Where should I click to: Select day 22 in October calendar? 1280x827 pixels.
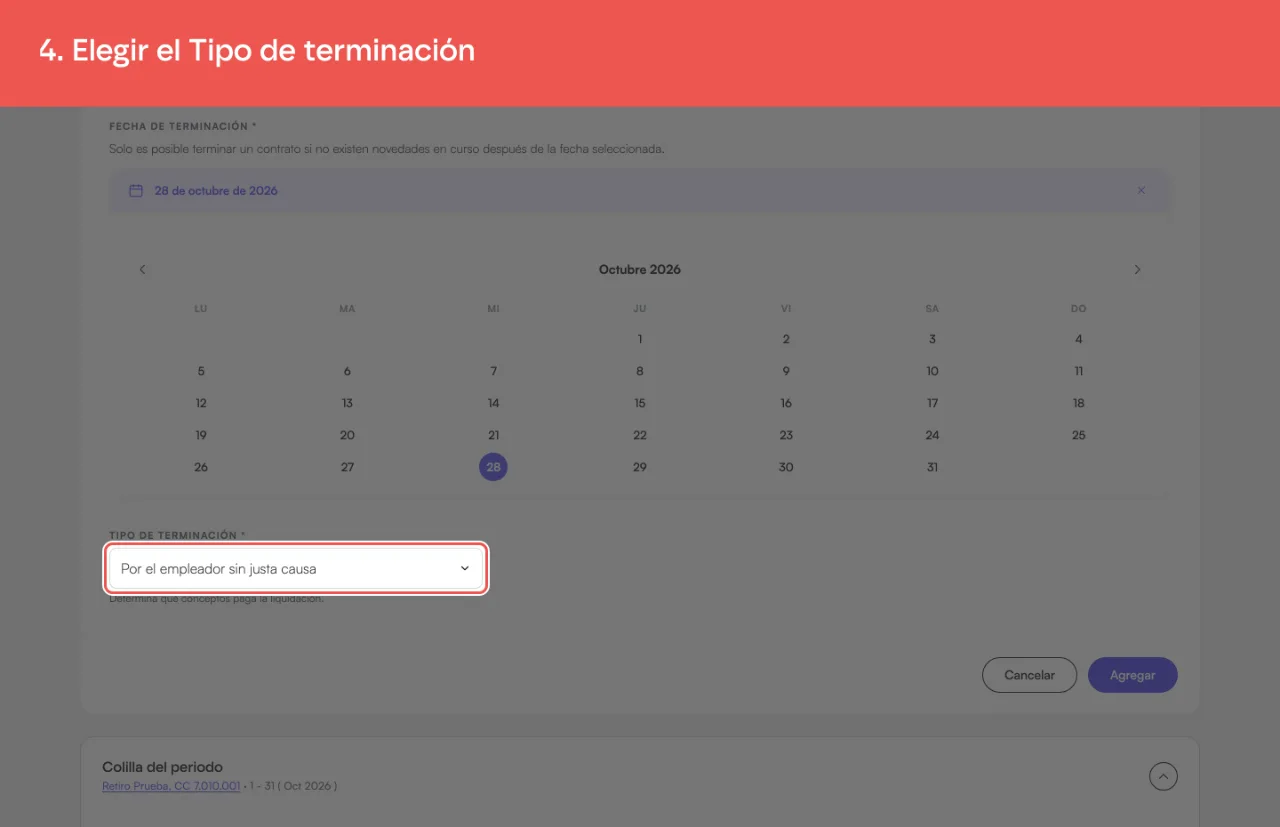[x=640, y=435]
